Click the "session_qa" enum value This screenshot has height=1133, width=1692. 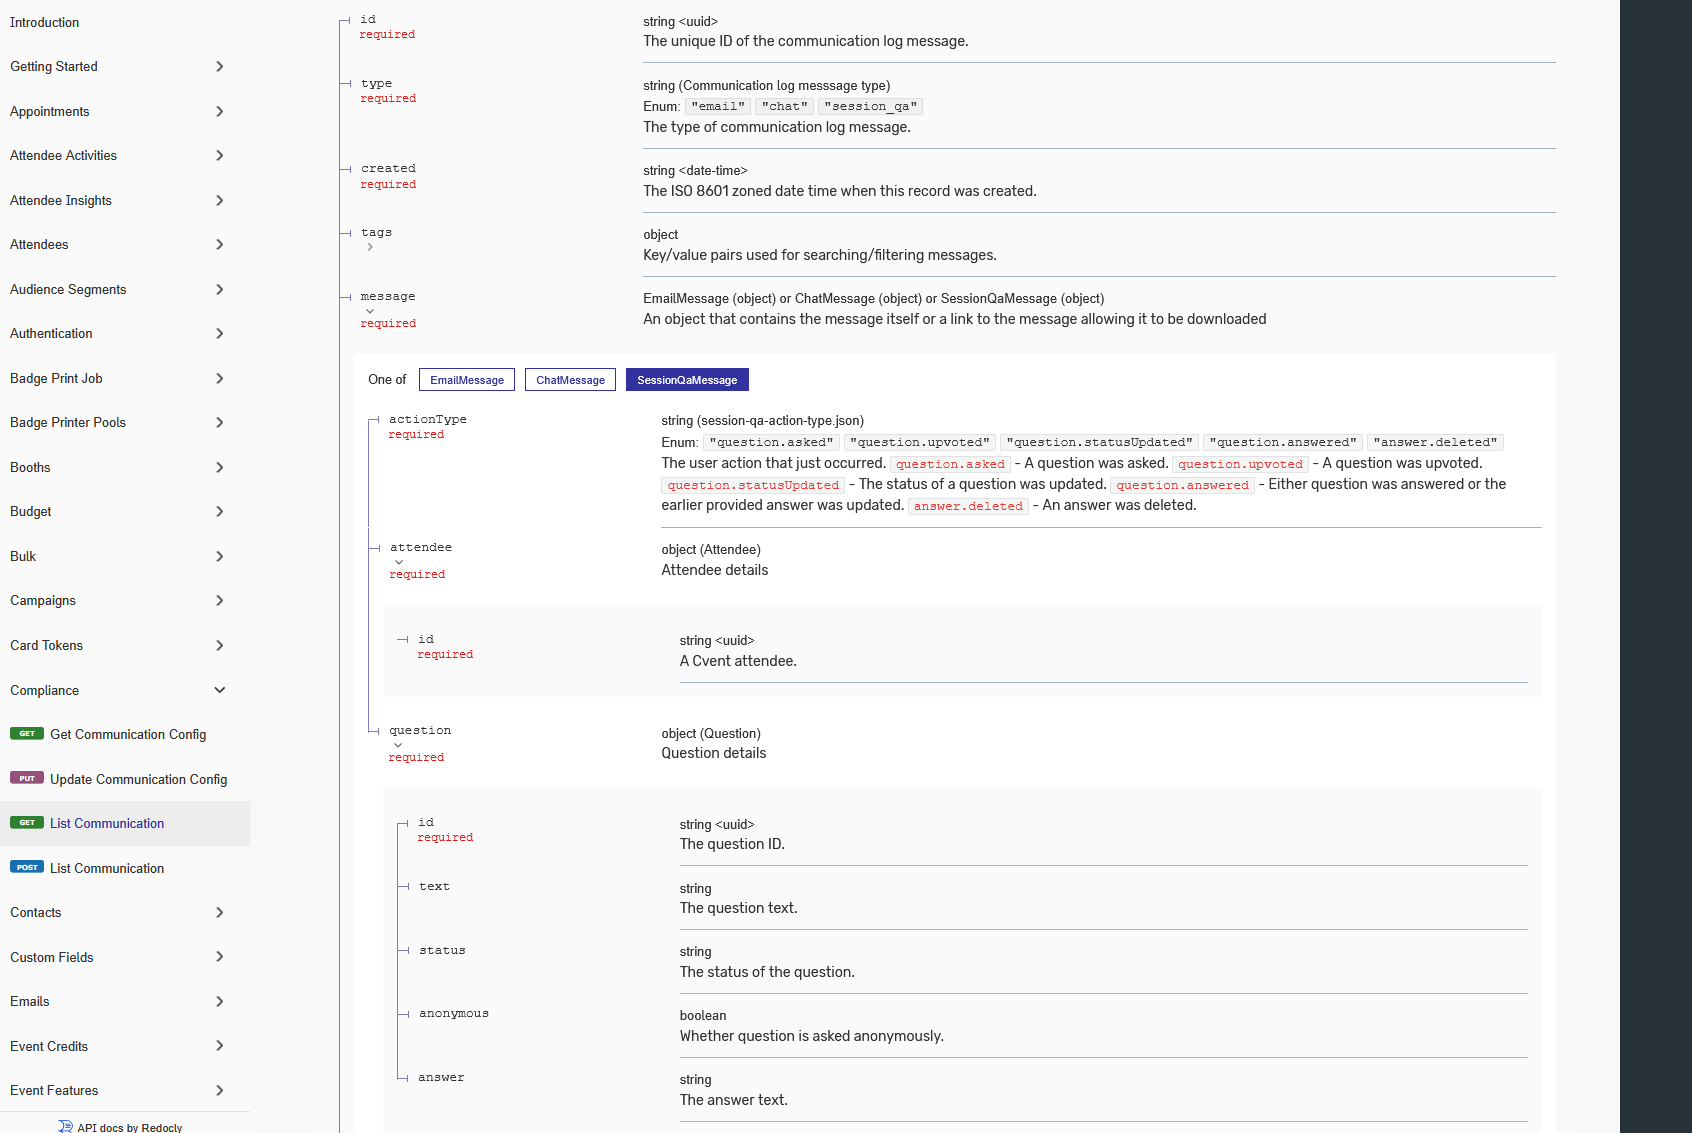coord(870,106)
